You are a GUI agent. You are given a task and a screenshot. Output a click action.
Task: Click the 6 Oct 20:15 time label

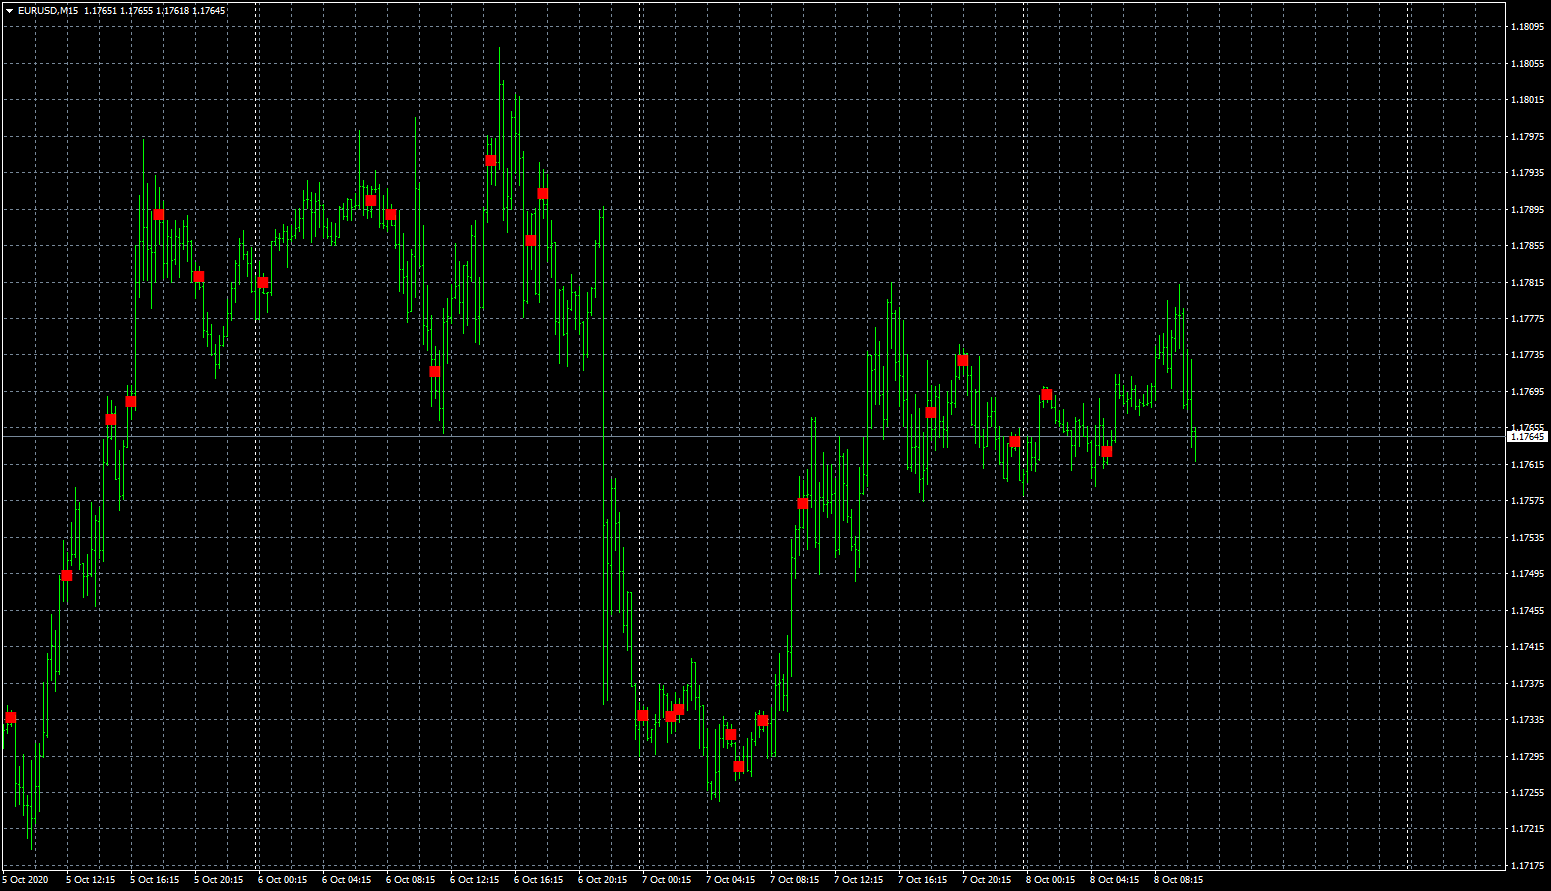click(x=603, y=880)
